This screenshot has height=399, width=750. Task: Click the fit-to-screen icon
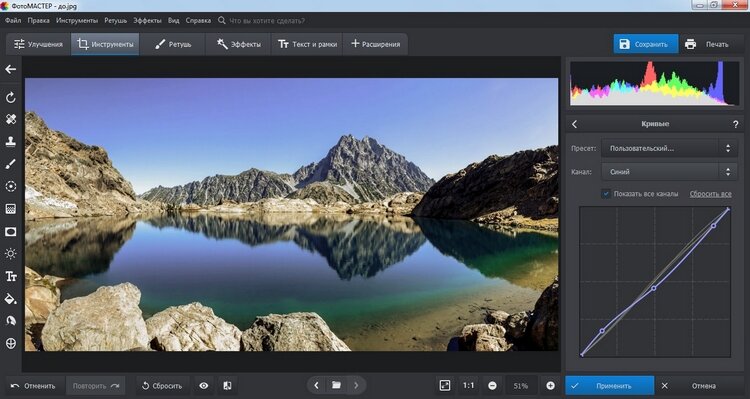coord(445,386)
